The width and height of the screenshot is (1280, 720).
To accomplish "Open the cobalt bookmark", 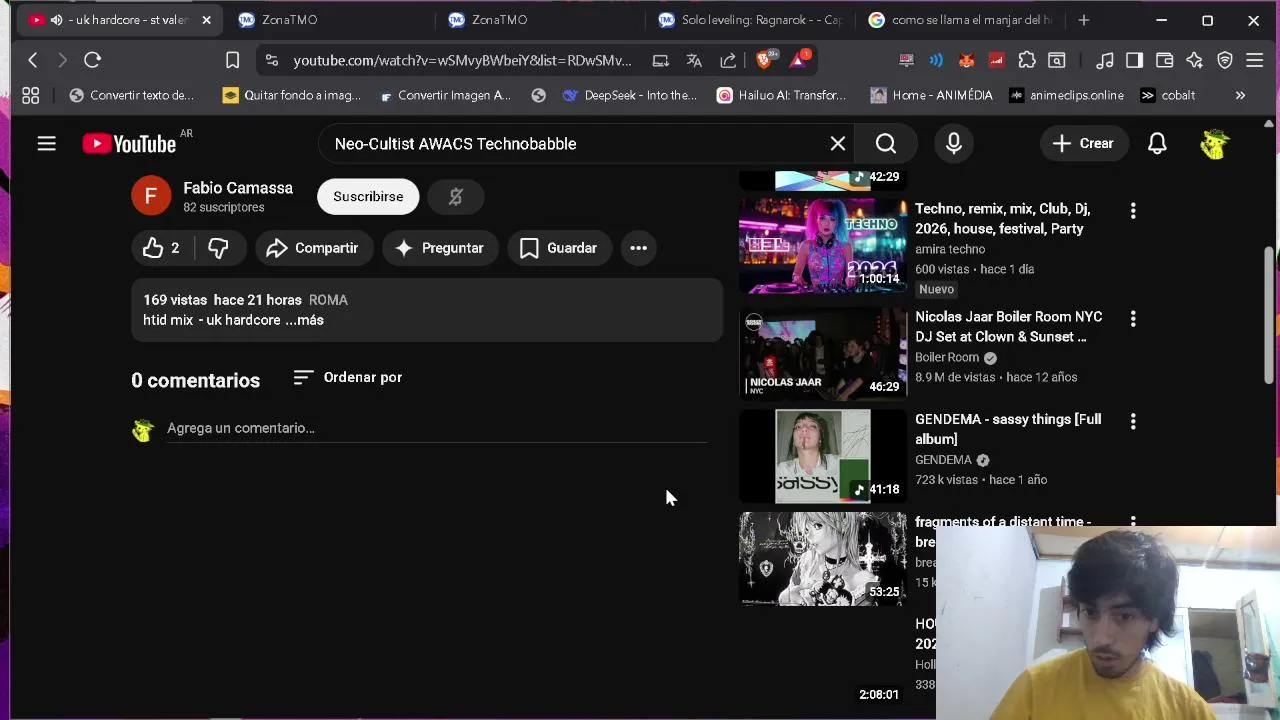I will (1167, 95).
